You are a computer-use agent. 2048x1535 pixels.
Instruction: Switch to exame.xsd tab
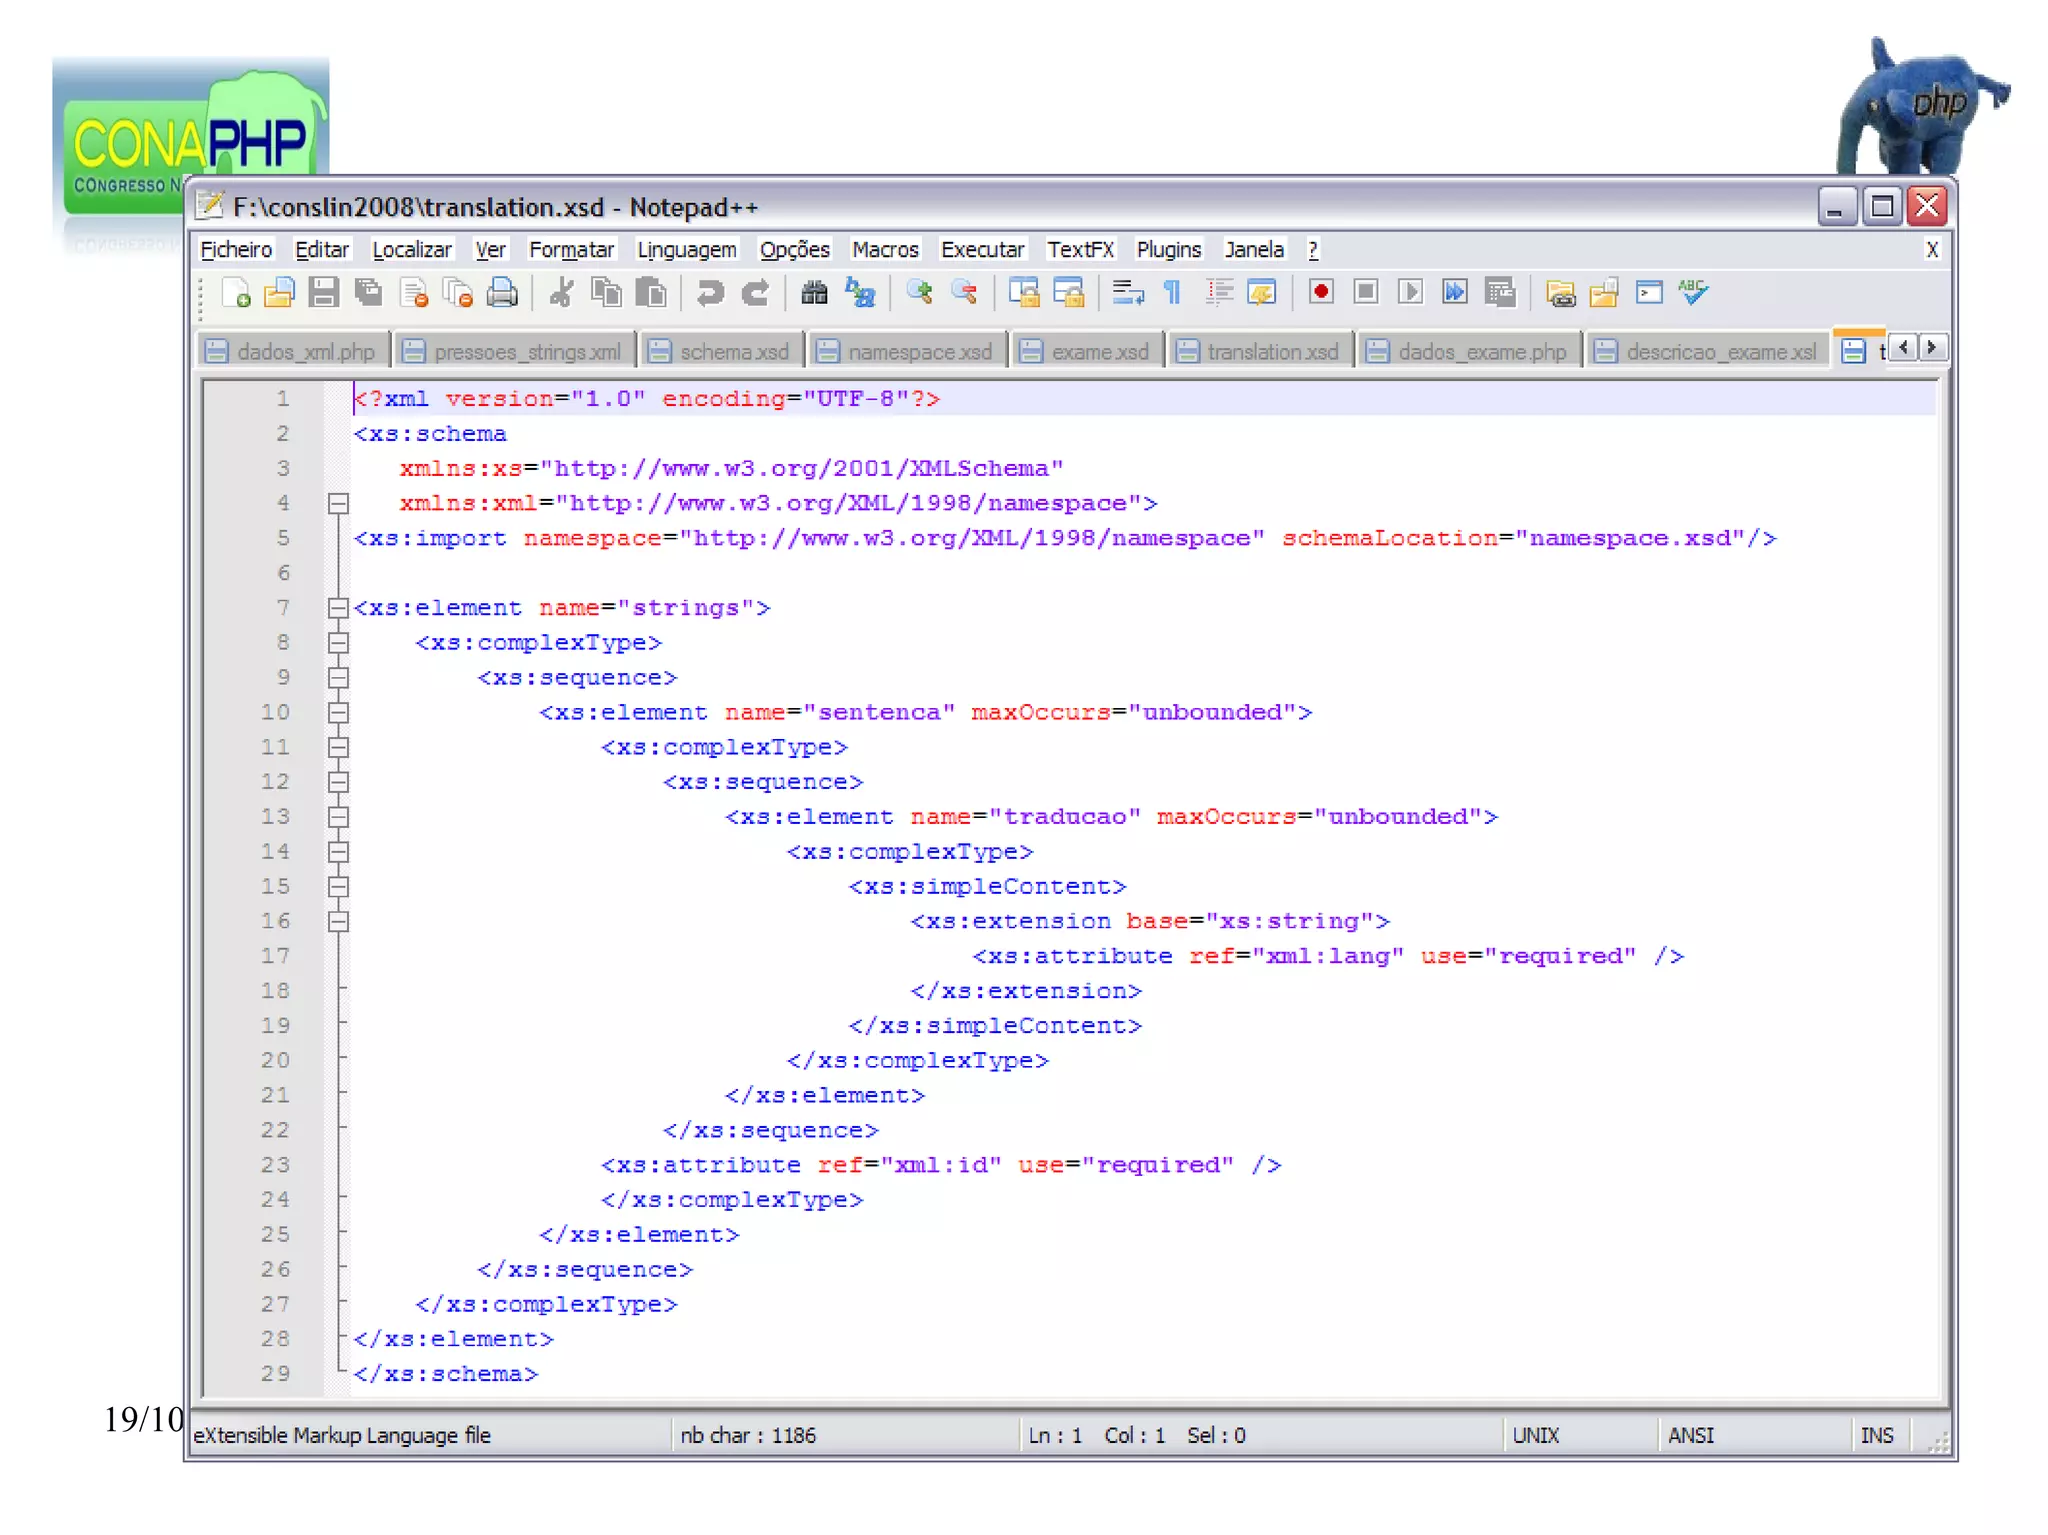1087,352
